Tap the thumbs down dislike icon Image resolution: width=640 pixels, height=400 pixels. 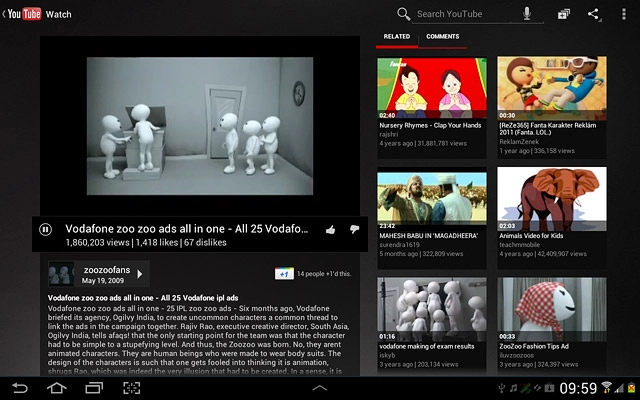(x=354, y=230)
